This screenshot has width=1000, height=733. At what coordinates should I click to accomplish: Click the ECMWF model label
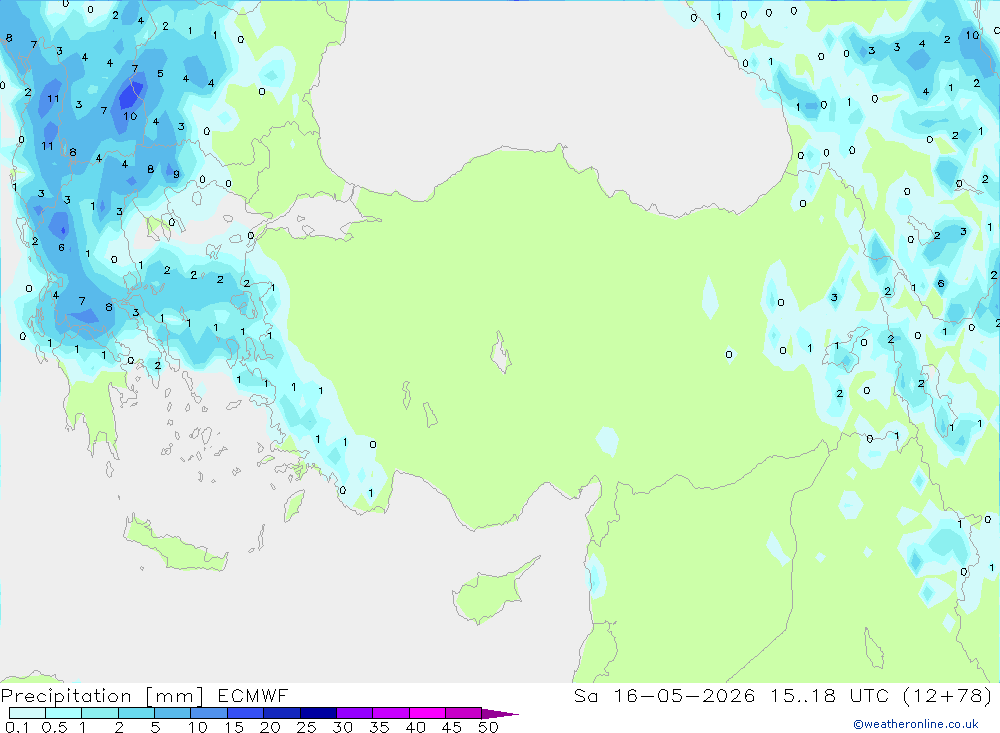click(253, 696)
